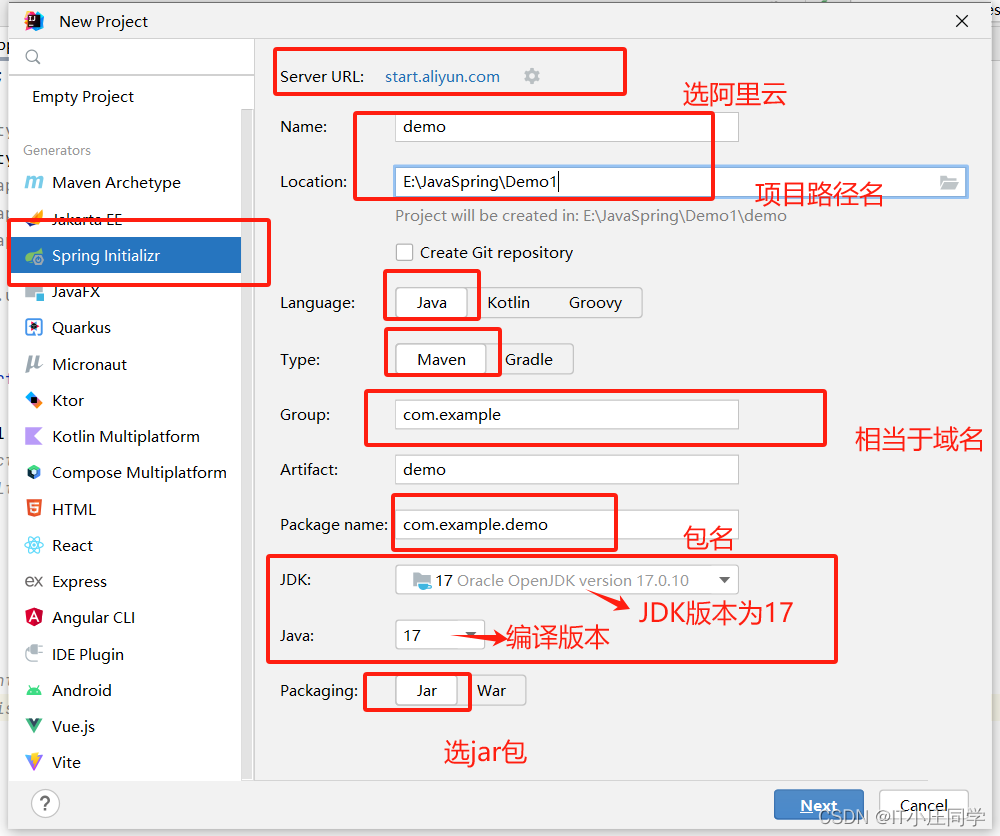Click the Quarkus generator icon
The image size is (1000, 836).
34,327
